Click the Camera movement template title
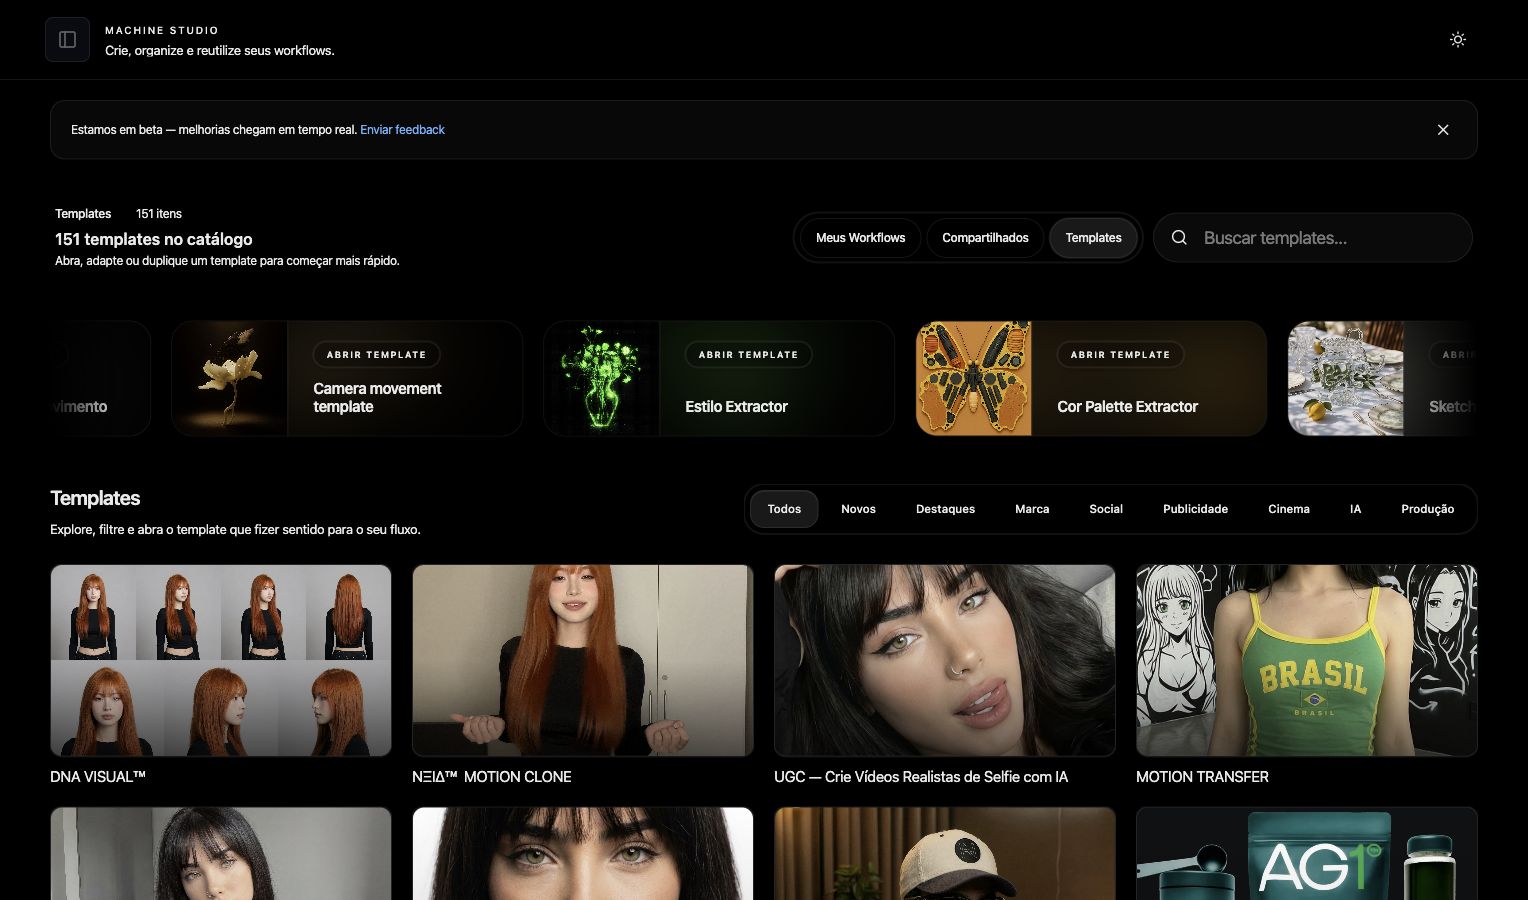Image resolution: width=1528 pixels, height=900 pixels. (x=377, y=398)
